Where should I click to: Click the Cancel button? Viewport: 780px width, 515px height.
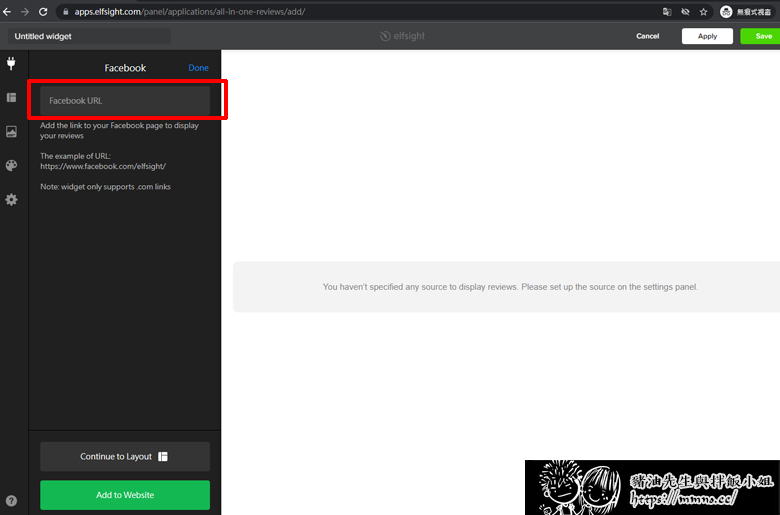(x=647, y=36)
